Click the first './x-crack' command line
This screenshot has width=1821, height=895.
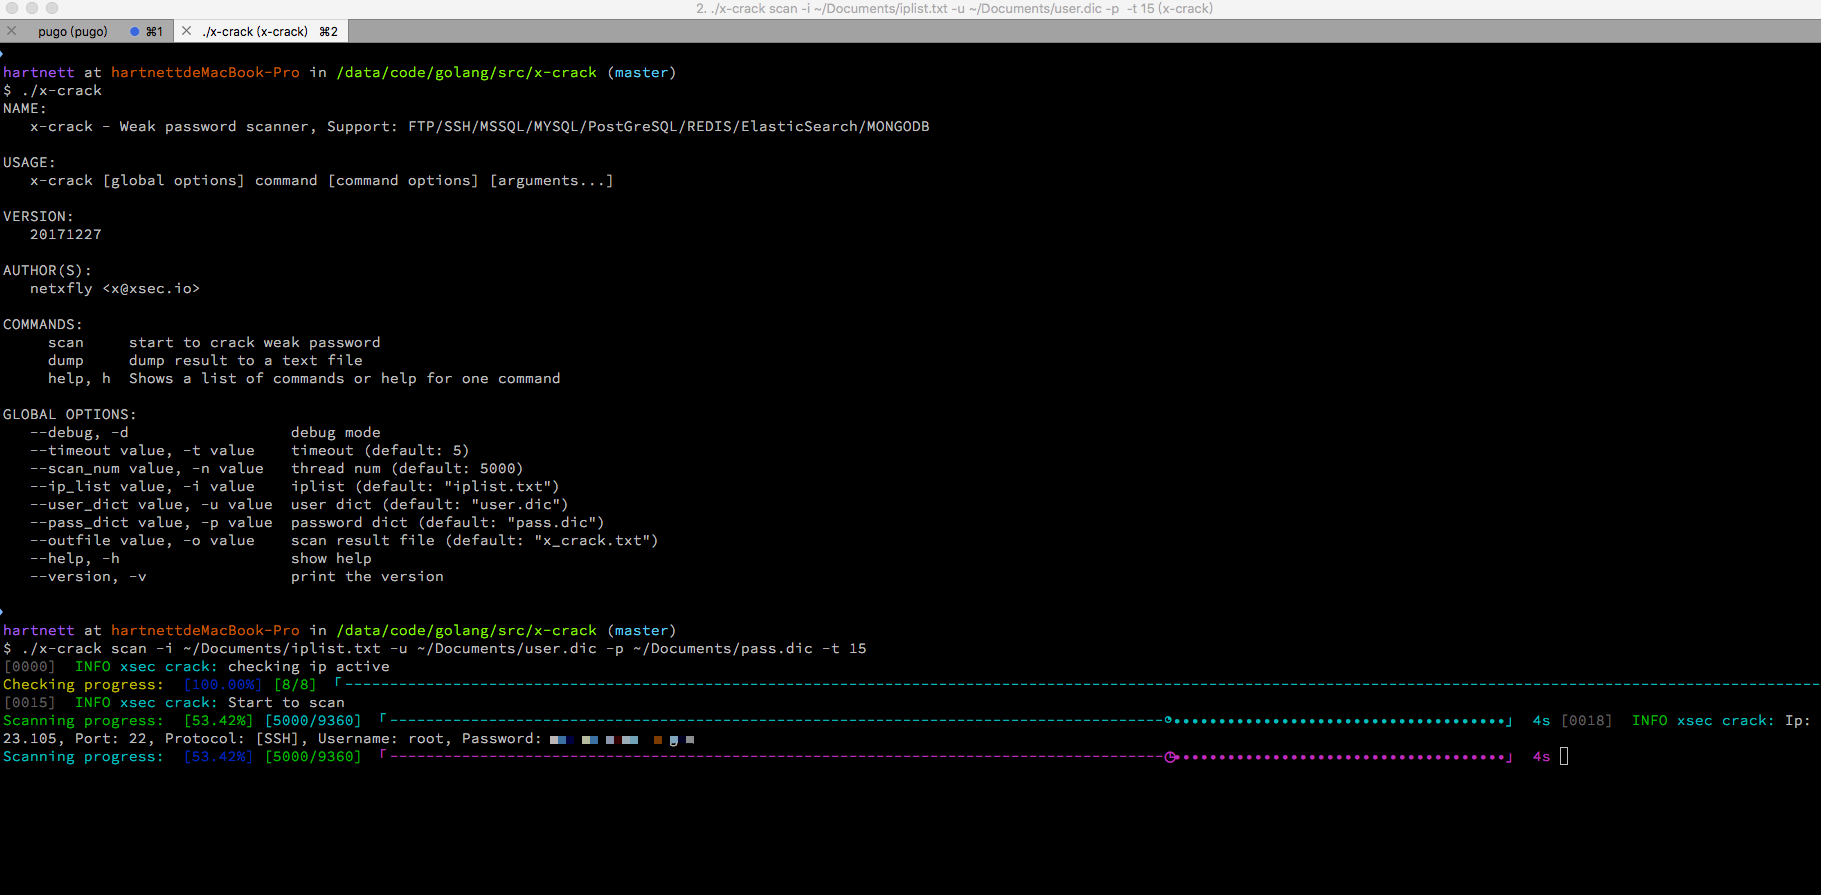tap(52, 90)
